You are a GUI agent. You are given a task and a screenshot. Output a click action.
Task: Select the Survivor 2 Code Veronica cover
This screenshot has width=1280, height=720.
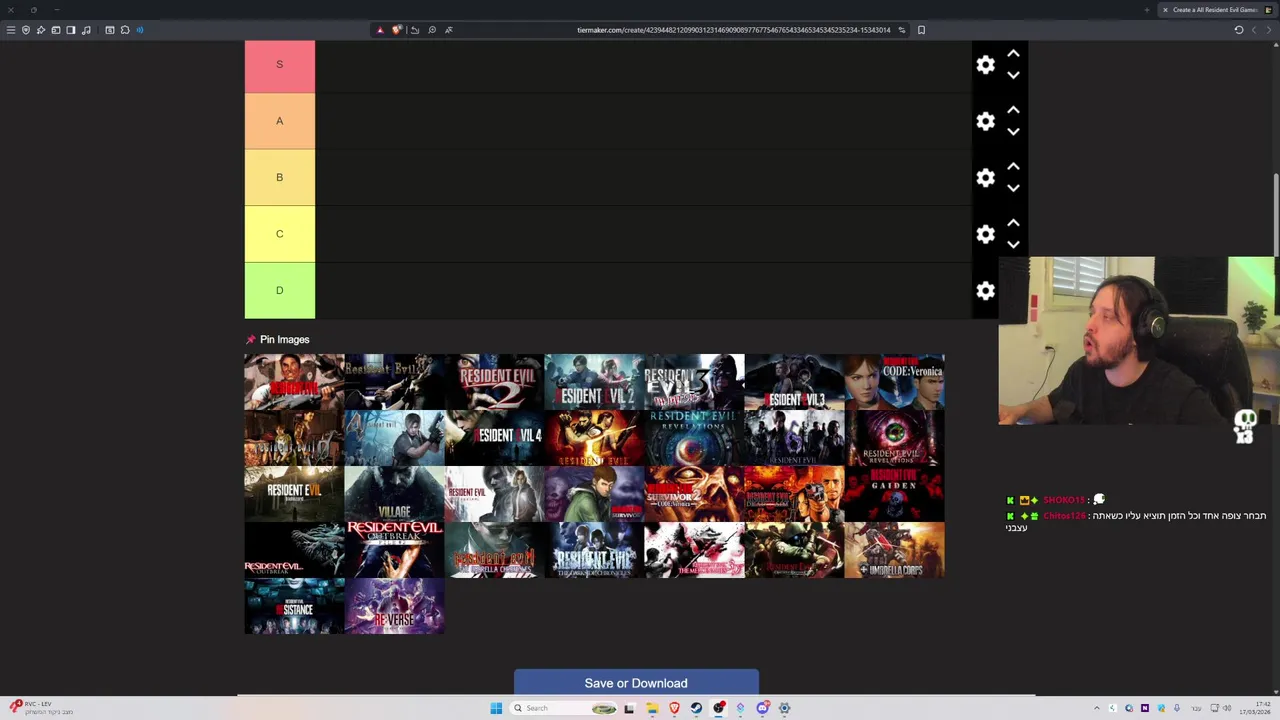pyautogui.click(x=694, y=494)
